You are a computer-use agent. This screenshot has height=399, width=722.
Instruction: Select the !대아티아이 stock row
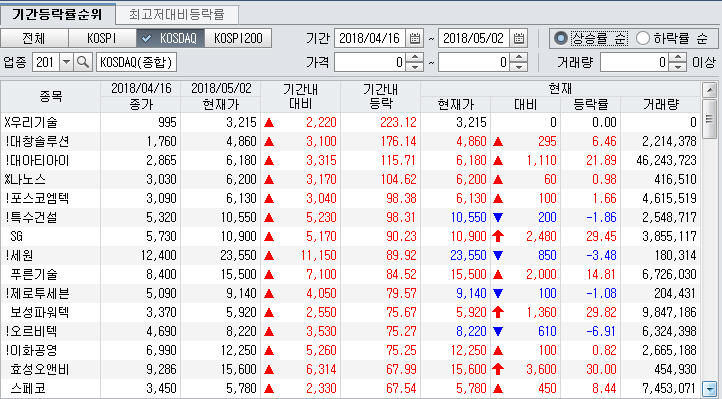point(350,161)
